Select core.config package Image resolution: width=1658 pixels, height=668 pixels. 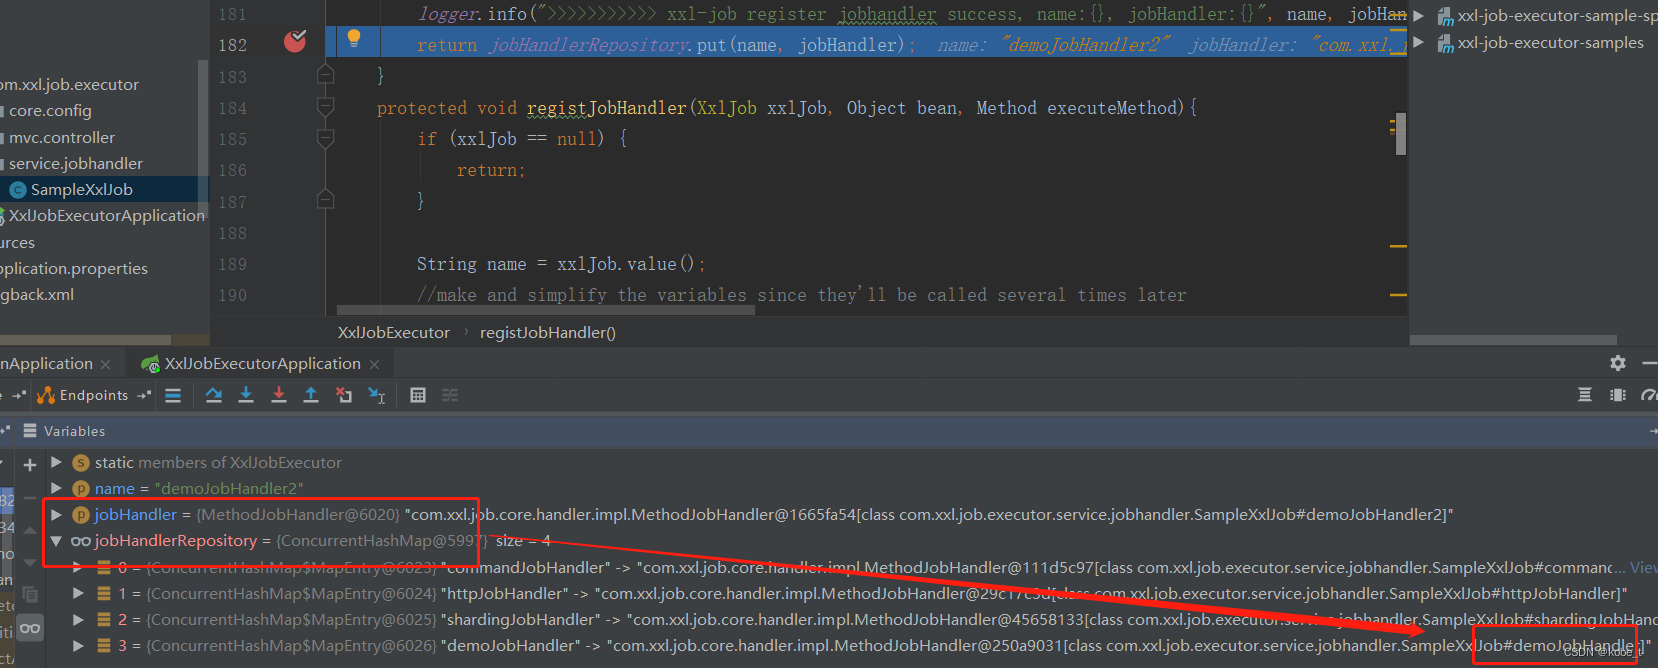coord(50,111)
